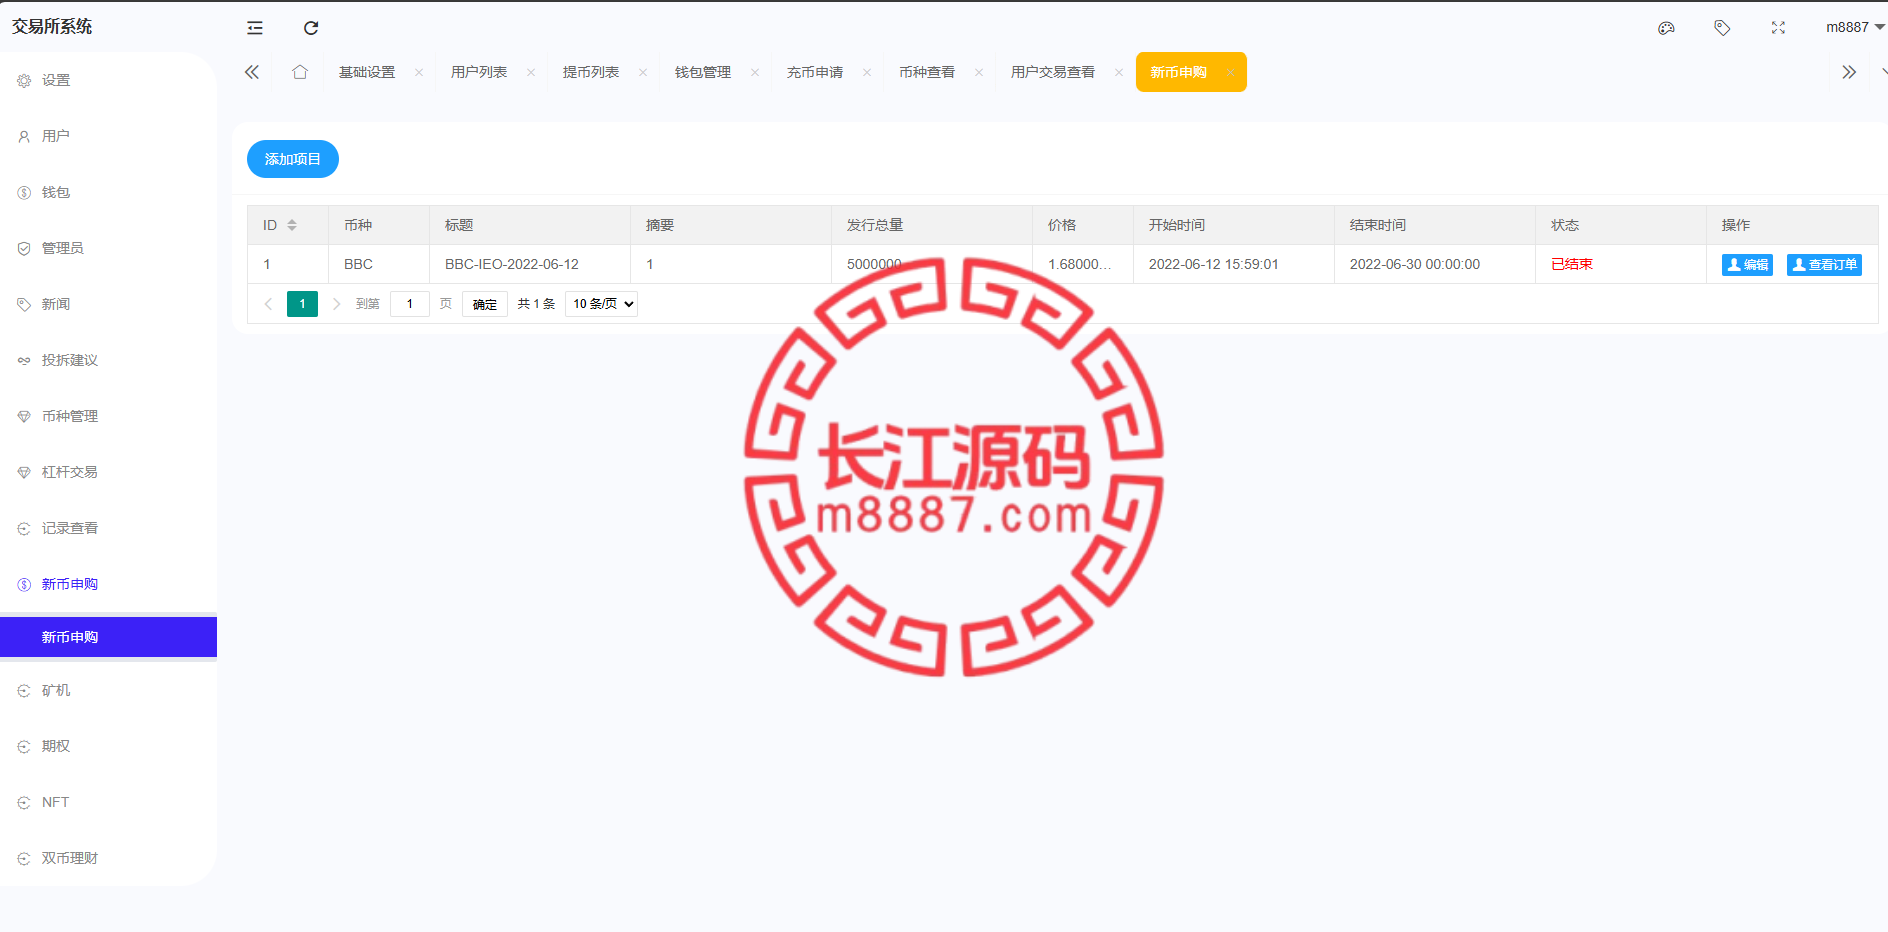Switch to the 币种查看 tab

coord(927,72)
